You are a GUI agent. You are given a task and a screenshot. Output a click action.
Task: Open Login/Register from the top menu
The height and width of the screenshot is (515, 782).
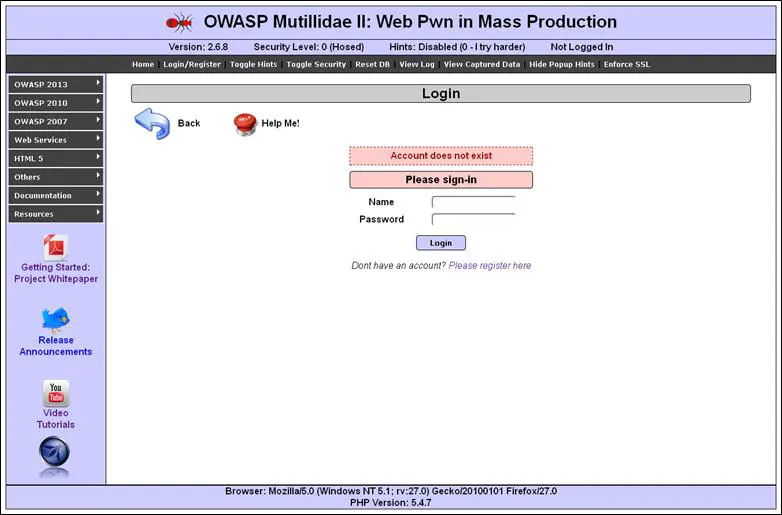(192, 64)
